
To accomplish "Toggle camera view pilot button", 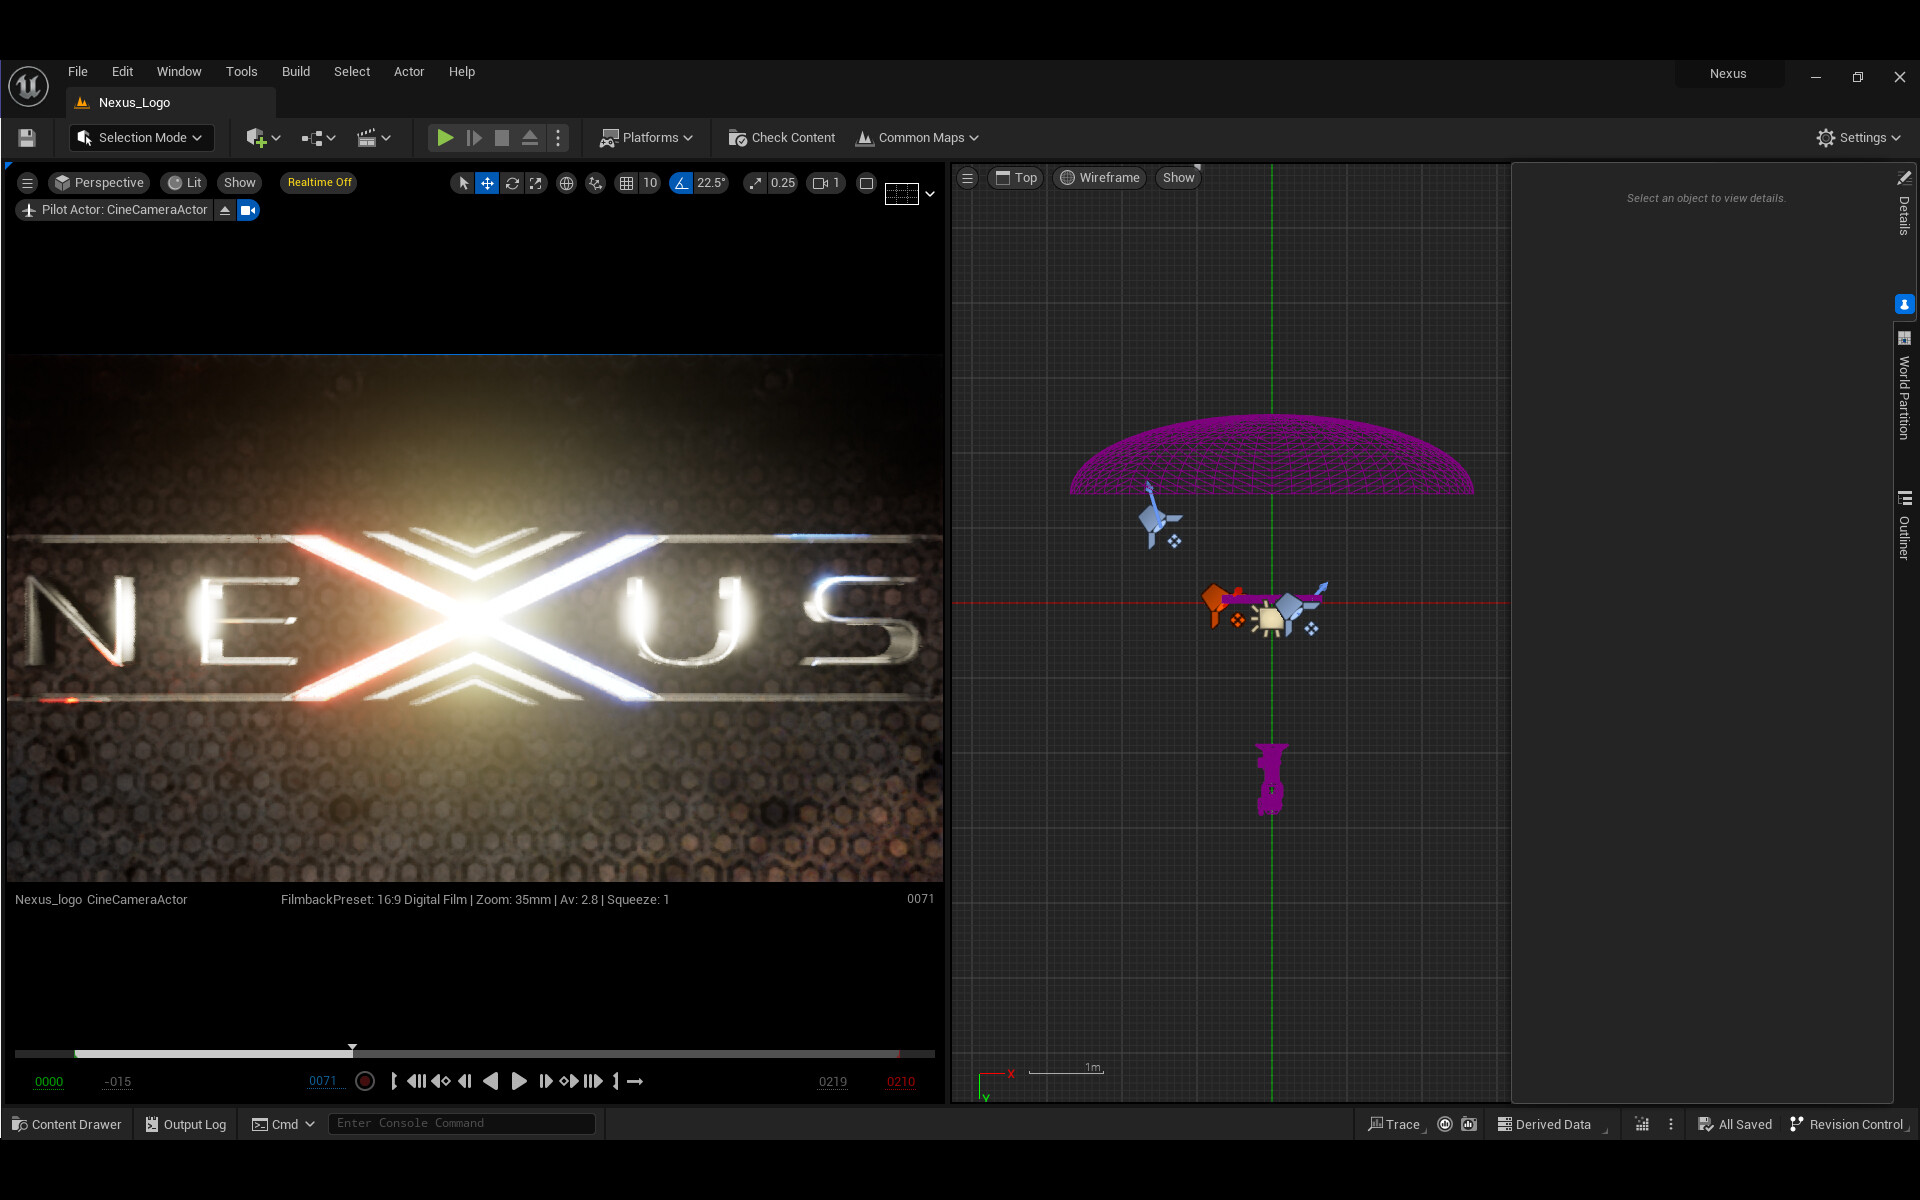I will coord(248,210).
